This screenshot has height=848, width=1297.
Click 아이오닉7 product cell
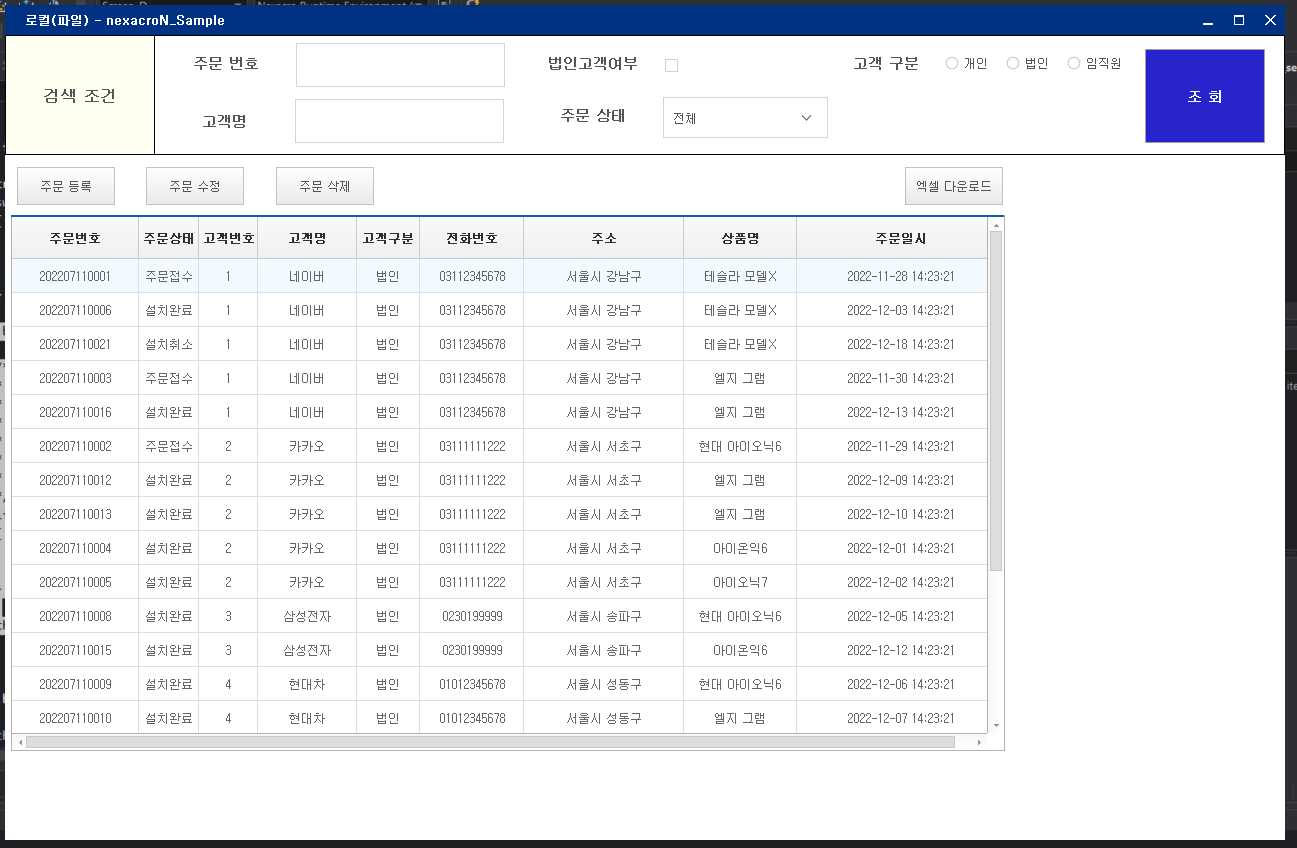click(740, 582)
